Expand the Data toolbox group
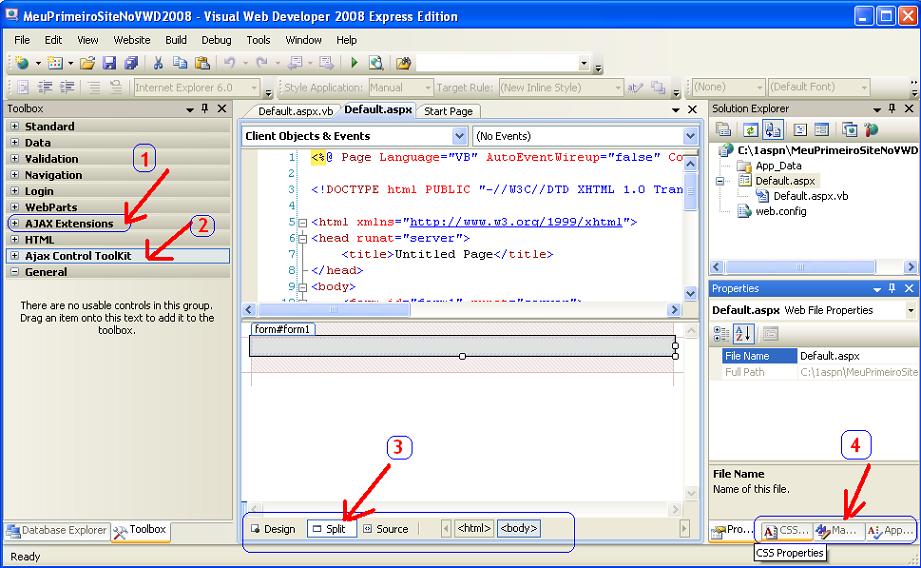The height and width of the screenshot is (568, 921). coord(15,142)
